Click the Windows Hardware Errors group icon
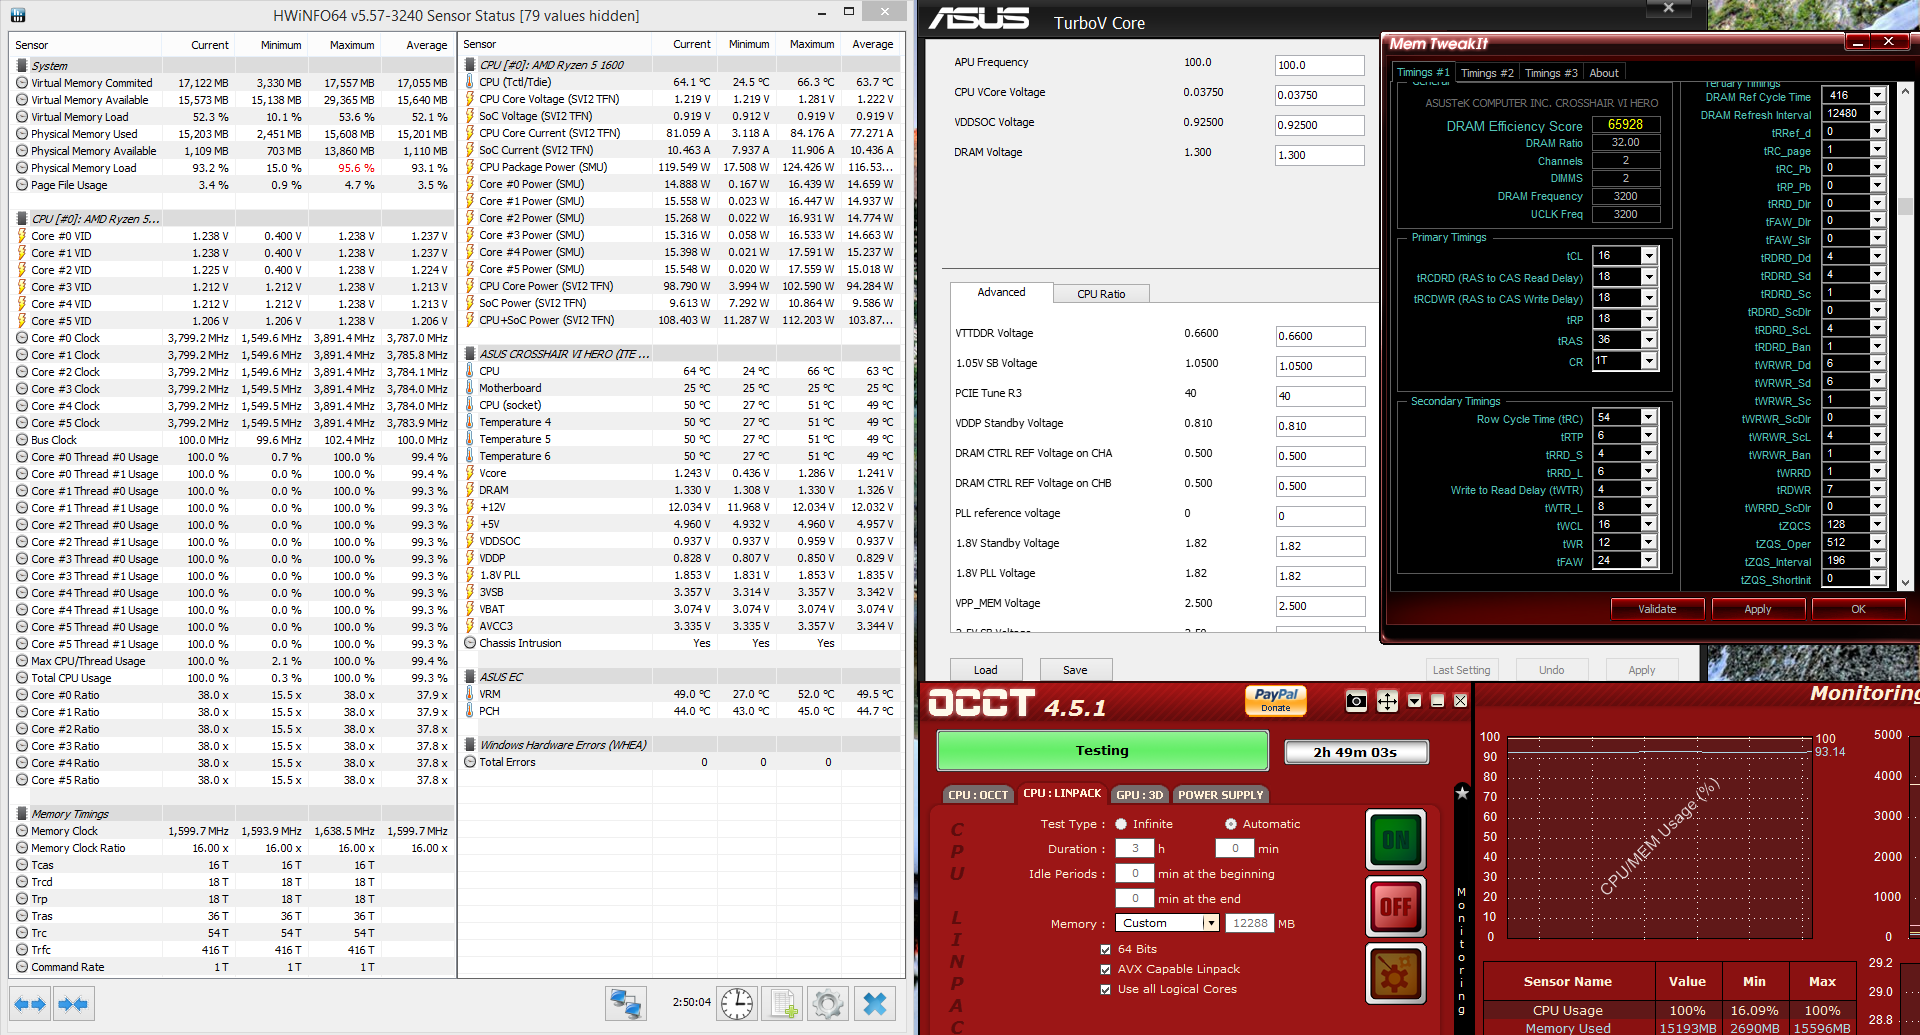 point(470,745)
